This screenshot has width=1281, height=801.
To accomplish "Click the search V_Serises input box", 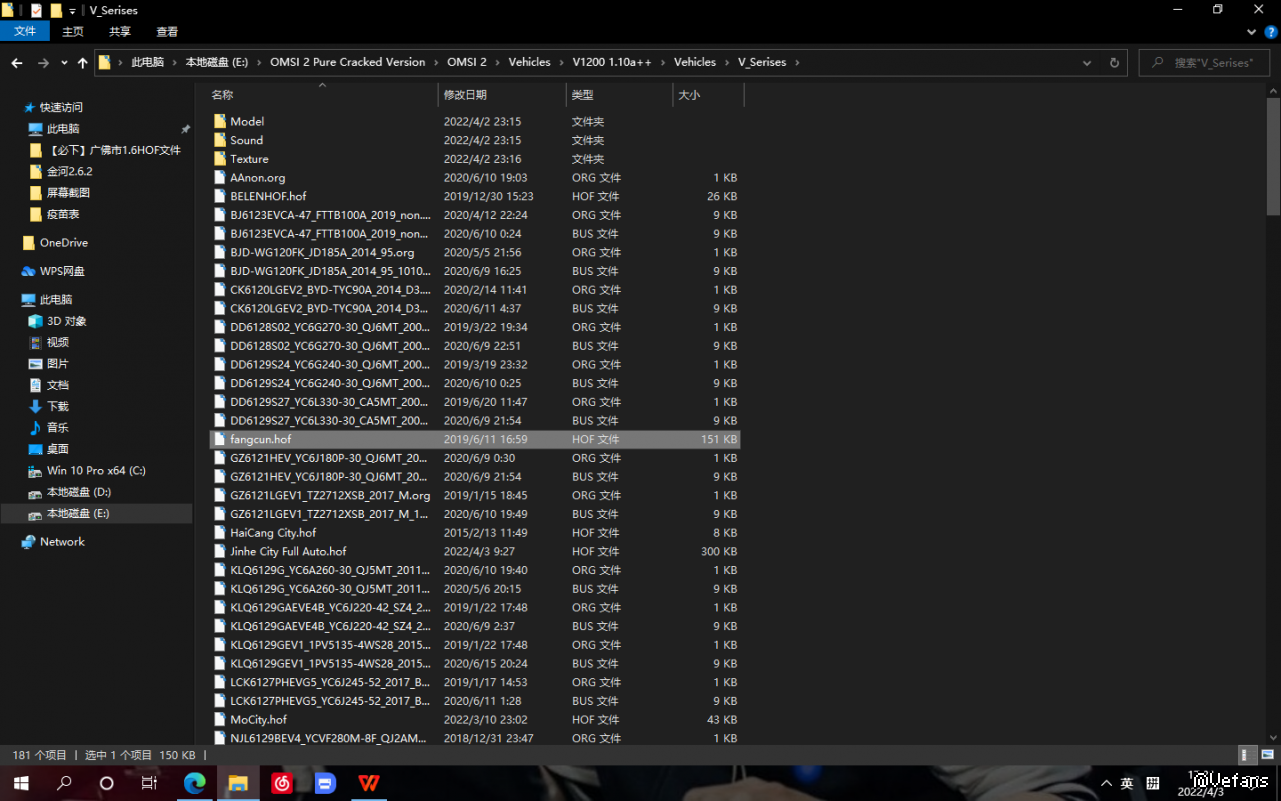I will [x=1210, y=62].
